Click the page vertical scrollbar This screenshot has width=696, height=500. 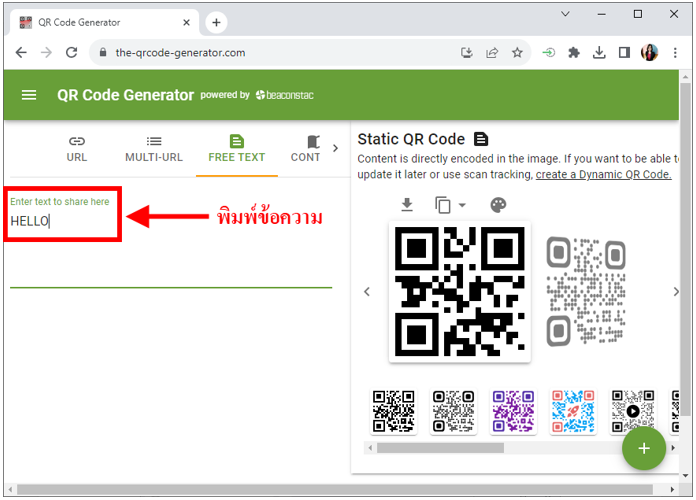[x=685, y=250]
